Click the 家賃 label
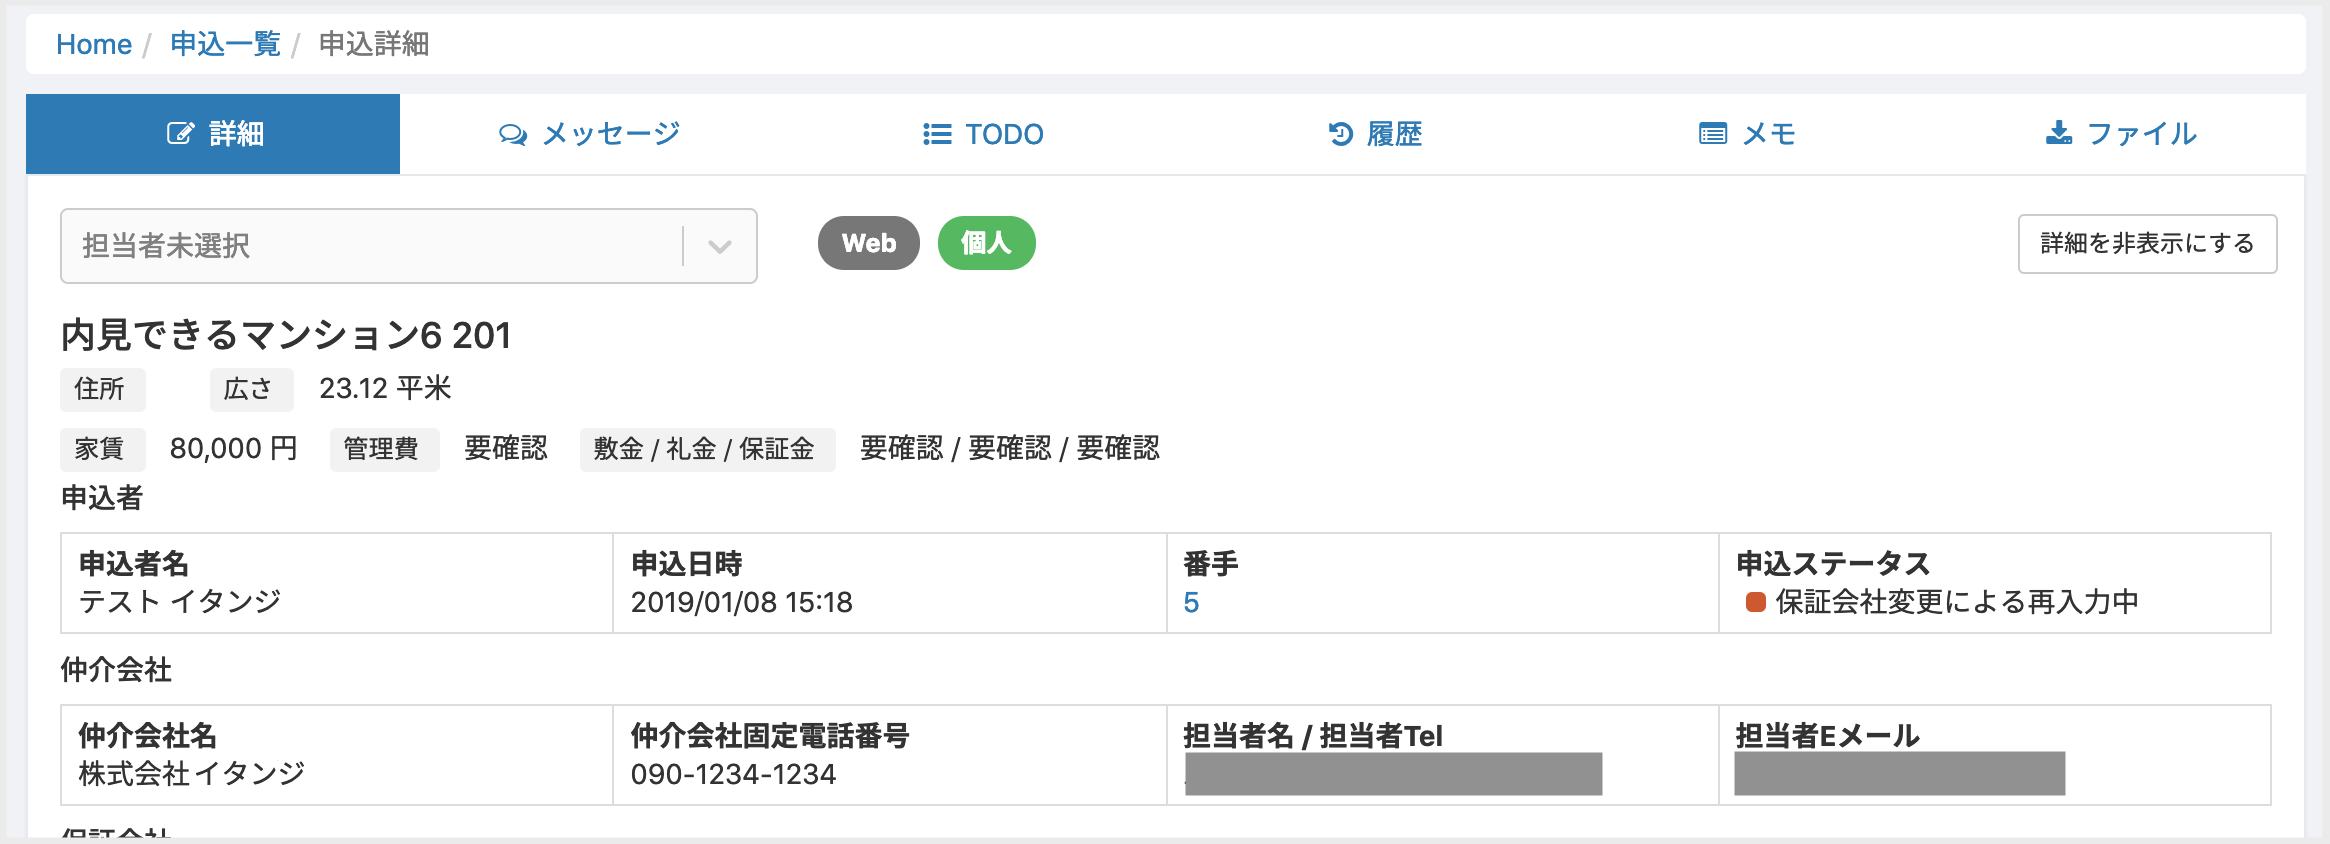Screen dimensions: 2330x844 tap(102, 449)
